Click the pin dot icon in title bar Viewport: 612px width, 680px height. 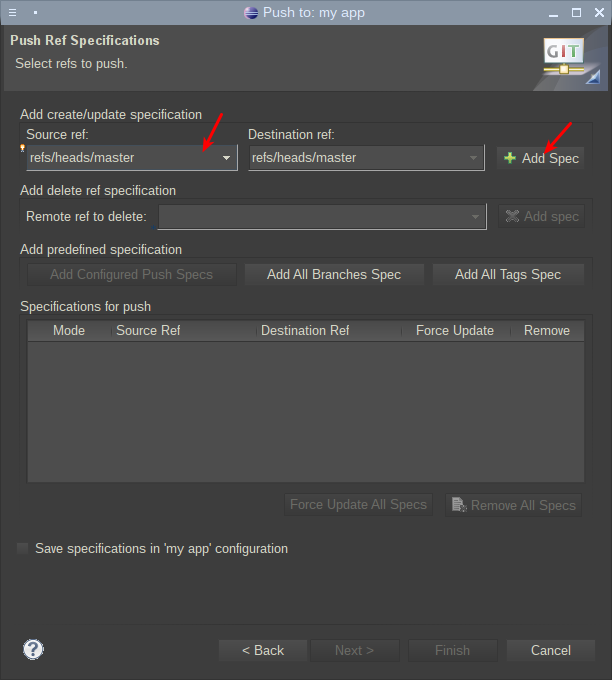[x=36, y=13]
